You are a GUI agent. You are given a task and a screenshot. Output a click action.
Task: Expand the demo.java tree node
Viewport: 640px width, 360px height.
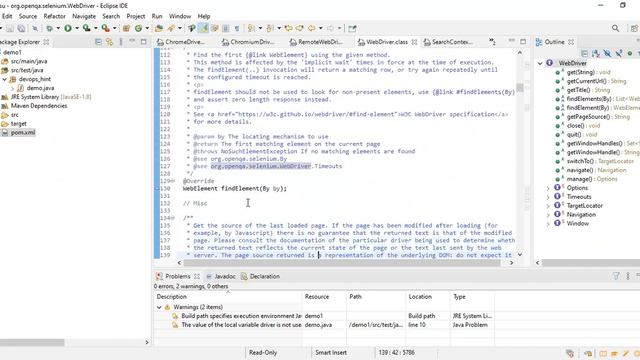coord(12,88)
